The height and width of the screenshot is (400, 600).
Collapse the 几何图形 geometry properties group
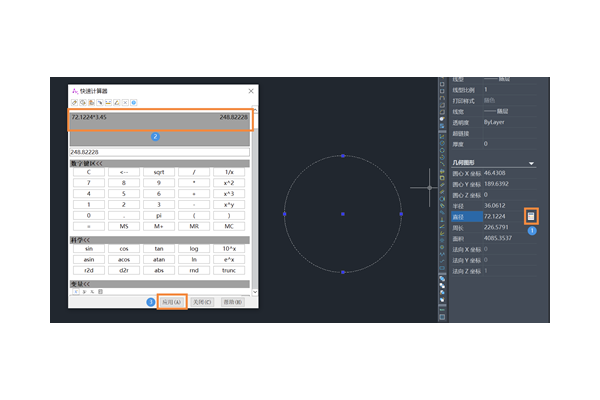pyautogui.click(x=532, y=162)
